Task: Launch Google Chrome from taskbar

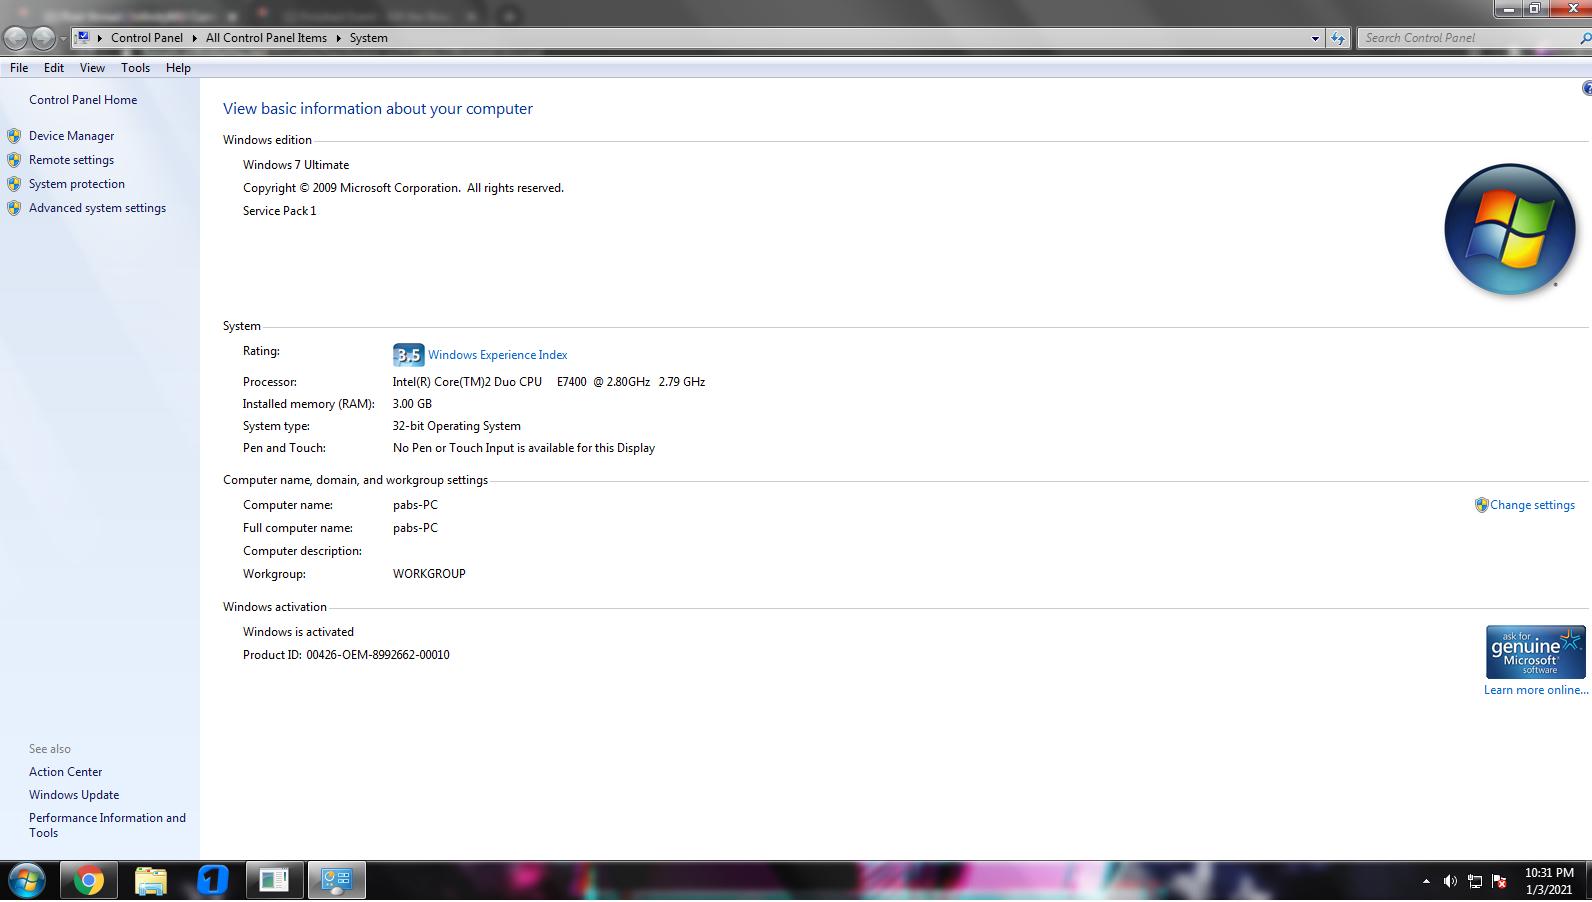Action: (x=88, y=881)
